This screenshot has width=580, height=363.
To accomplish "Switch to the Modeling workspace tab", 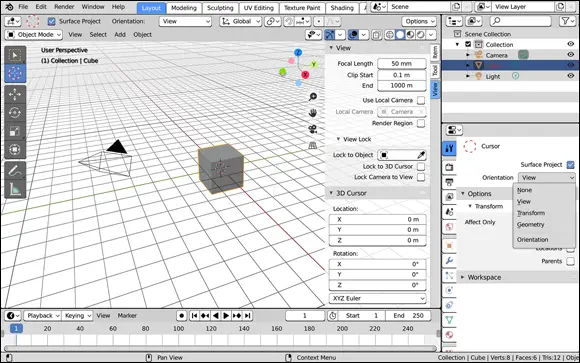I will click(x=184, y=8).
